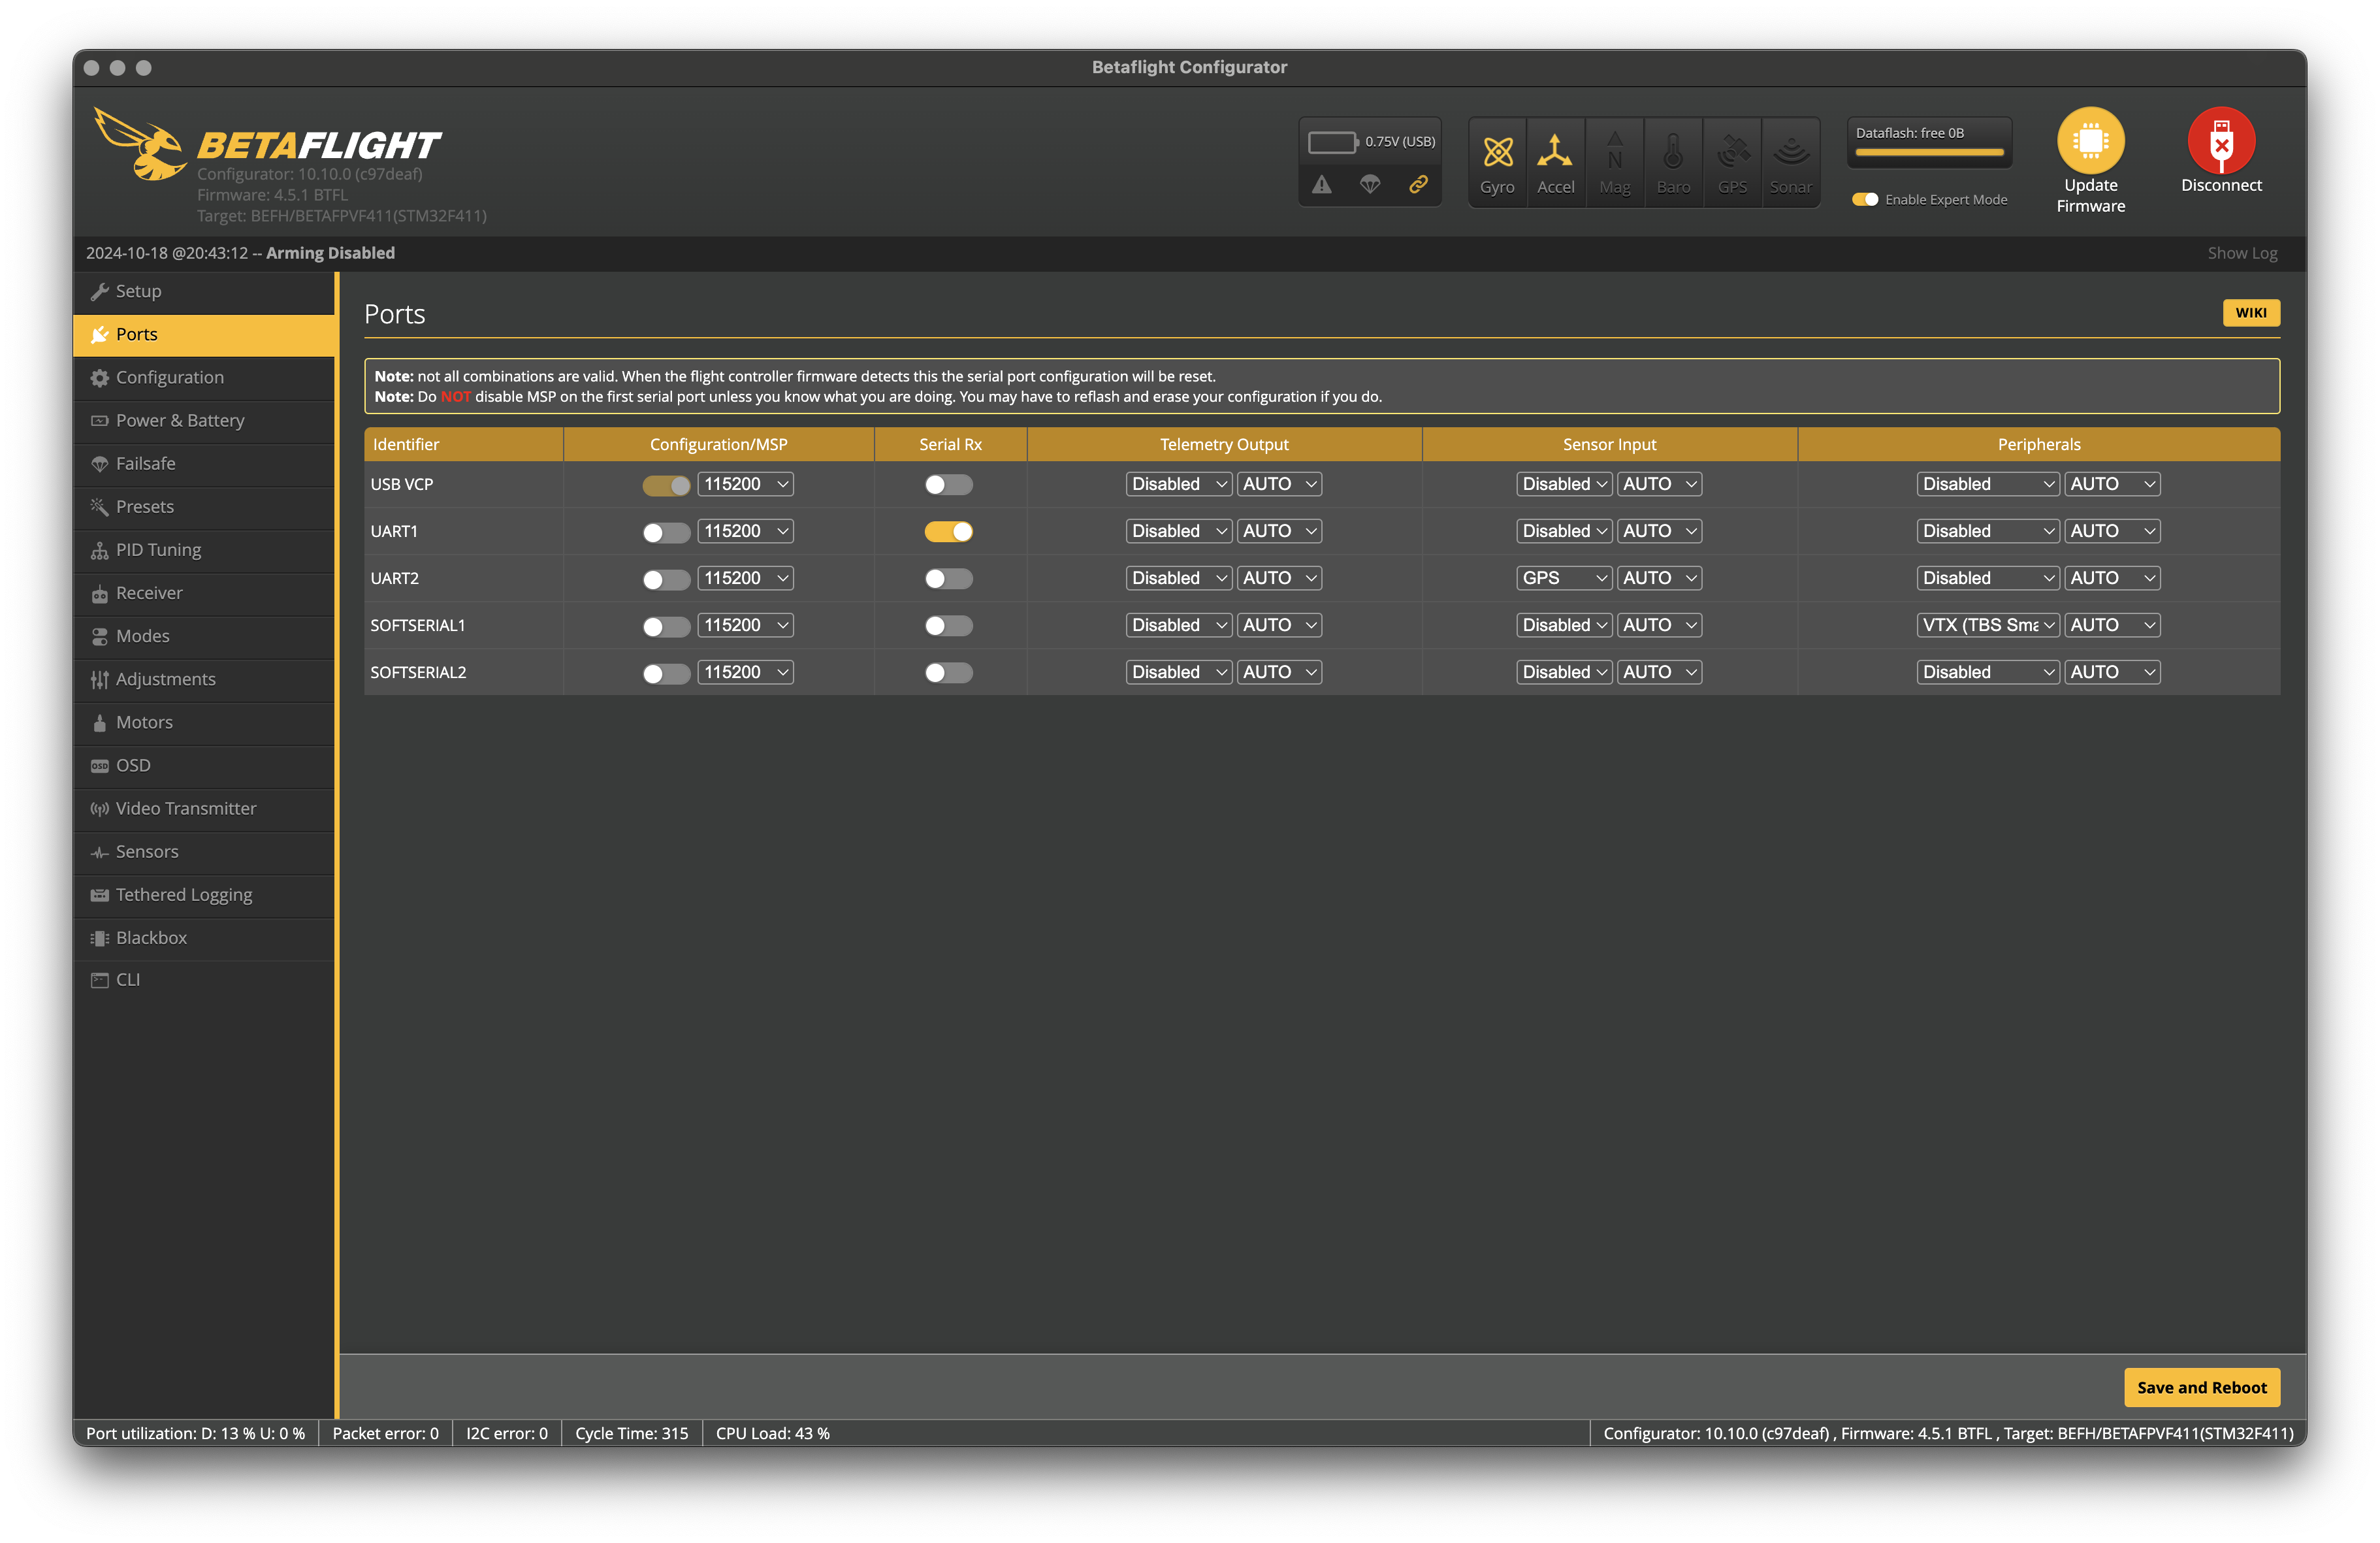Click the link status chain icon

tap(1418, 184)
